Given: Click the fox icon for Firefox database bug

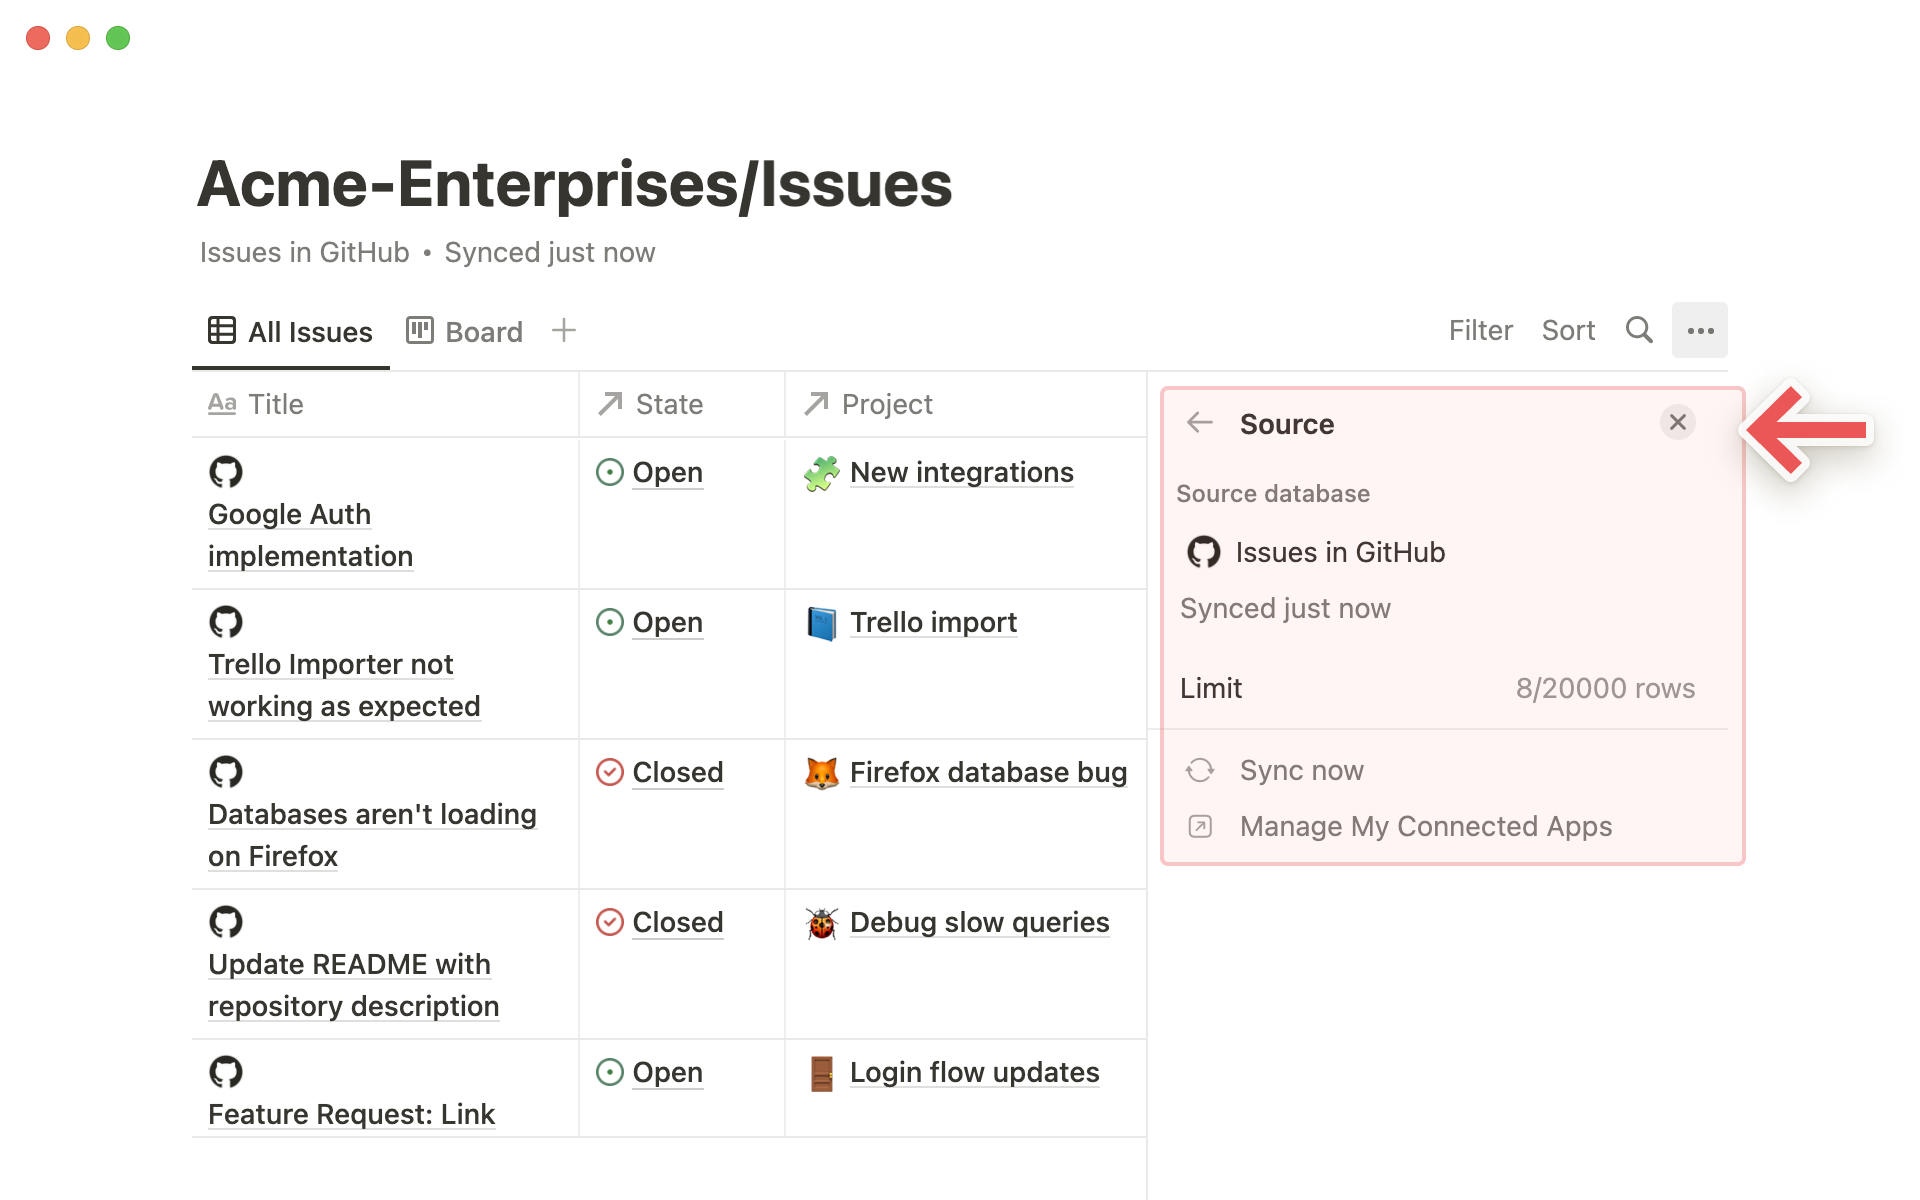Looking at the screenshot, I should (822, 772).
